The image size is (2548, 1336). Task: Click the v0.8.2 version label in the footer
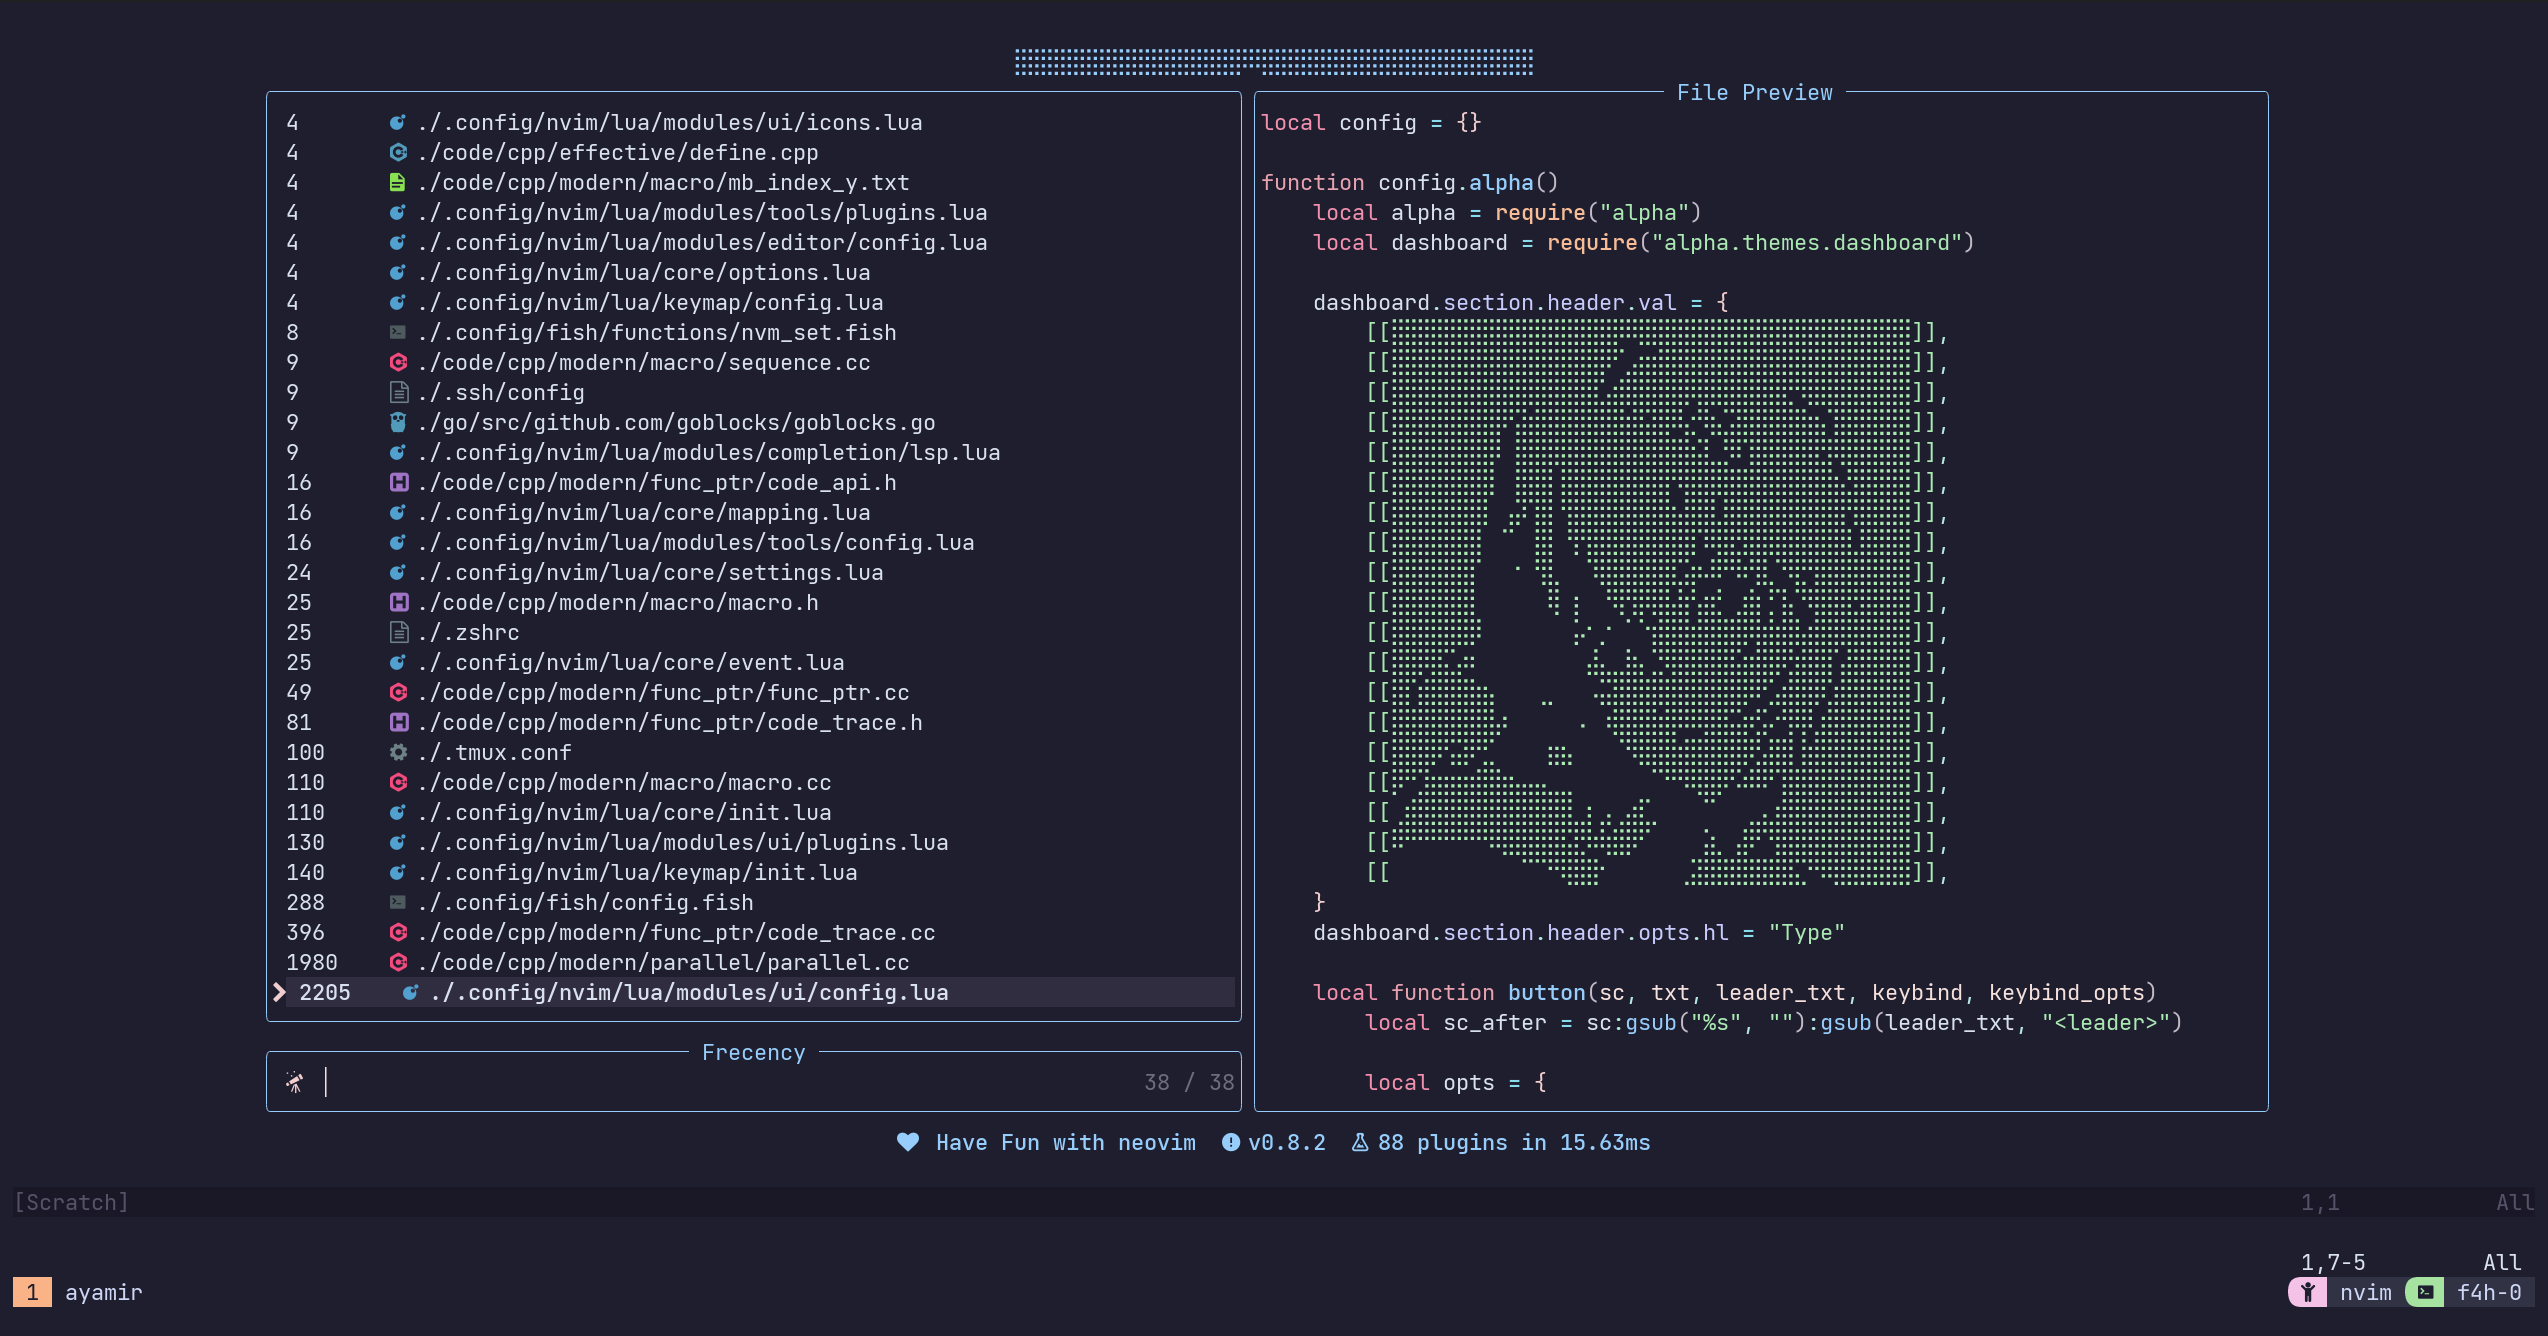click(1285, 1142)
